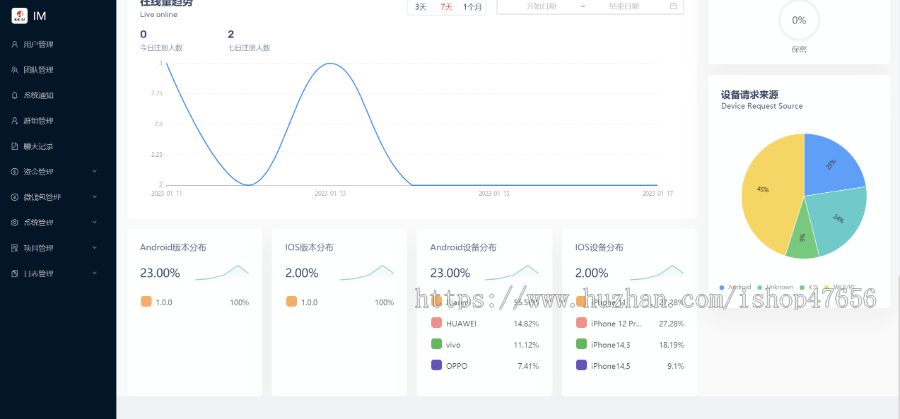Click sparkline chart in IOS设备分布 card
This screenshot has height=419, width=900.
coord(657,273)
